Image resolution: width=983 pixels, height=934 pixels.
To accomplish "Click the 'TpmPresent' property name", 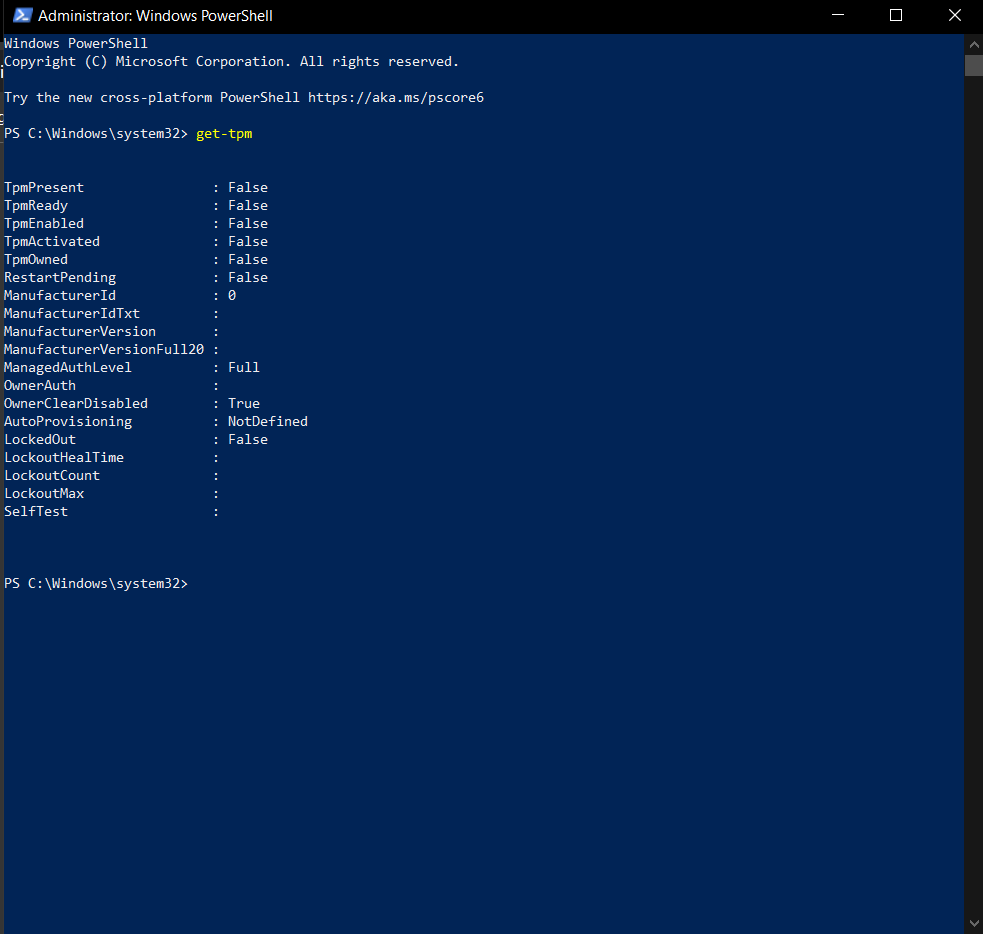I will pos(44,187).
